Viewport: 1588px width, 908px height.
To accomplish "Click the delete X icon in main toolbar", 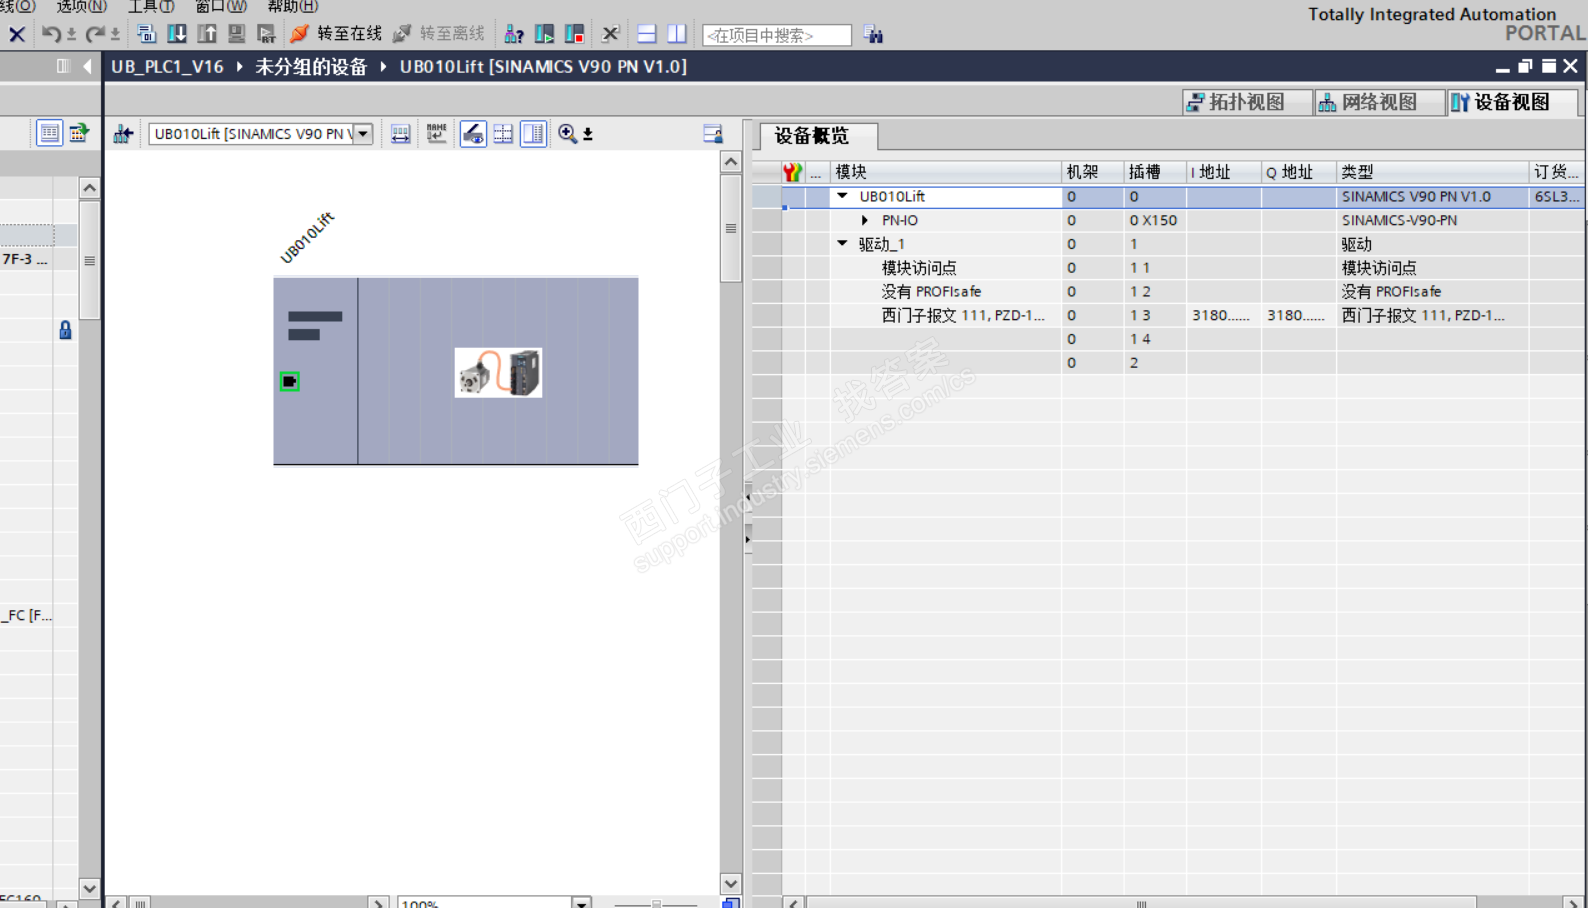I will (x=17, y=34).
